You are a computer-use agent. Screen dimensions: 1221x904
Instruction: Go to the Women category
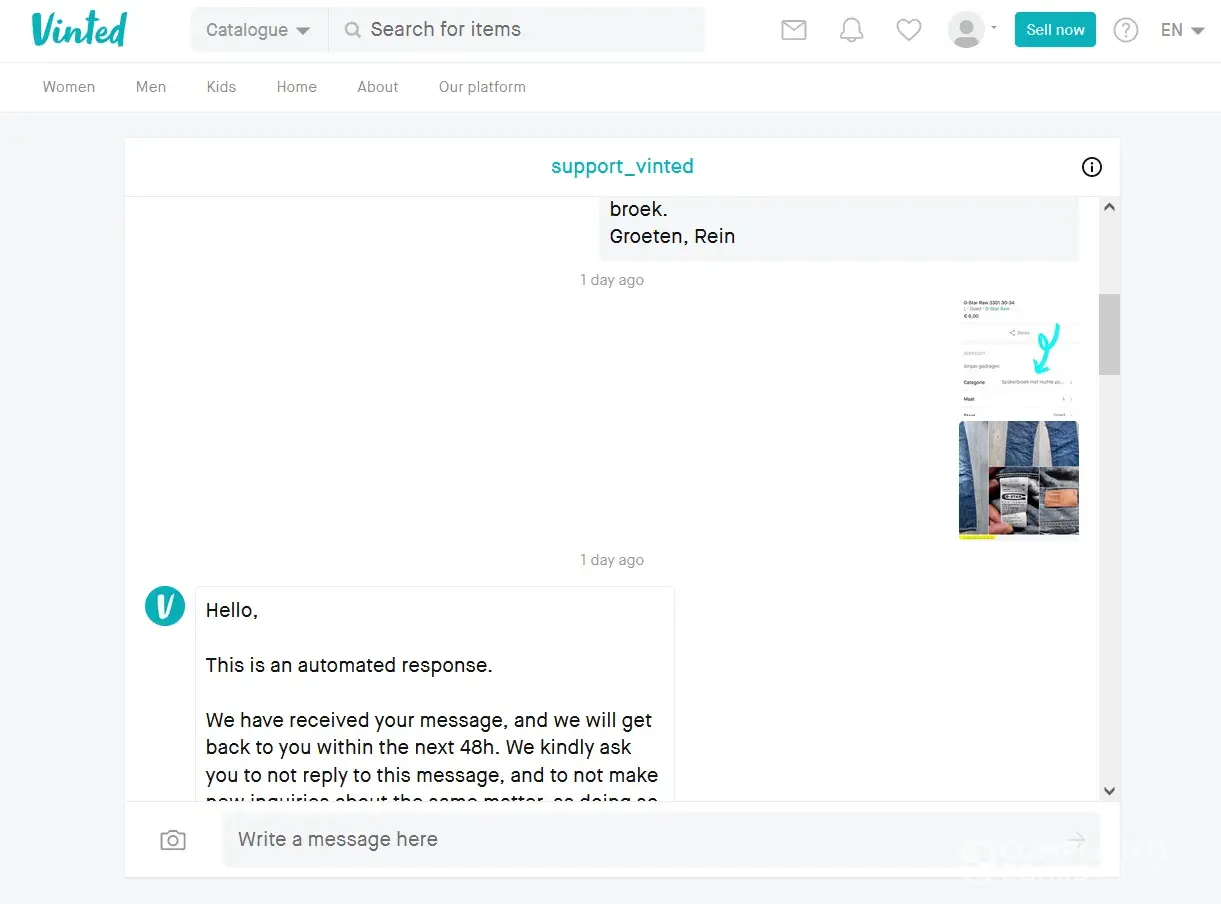coord(69,87)
